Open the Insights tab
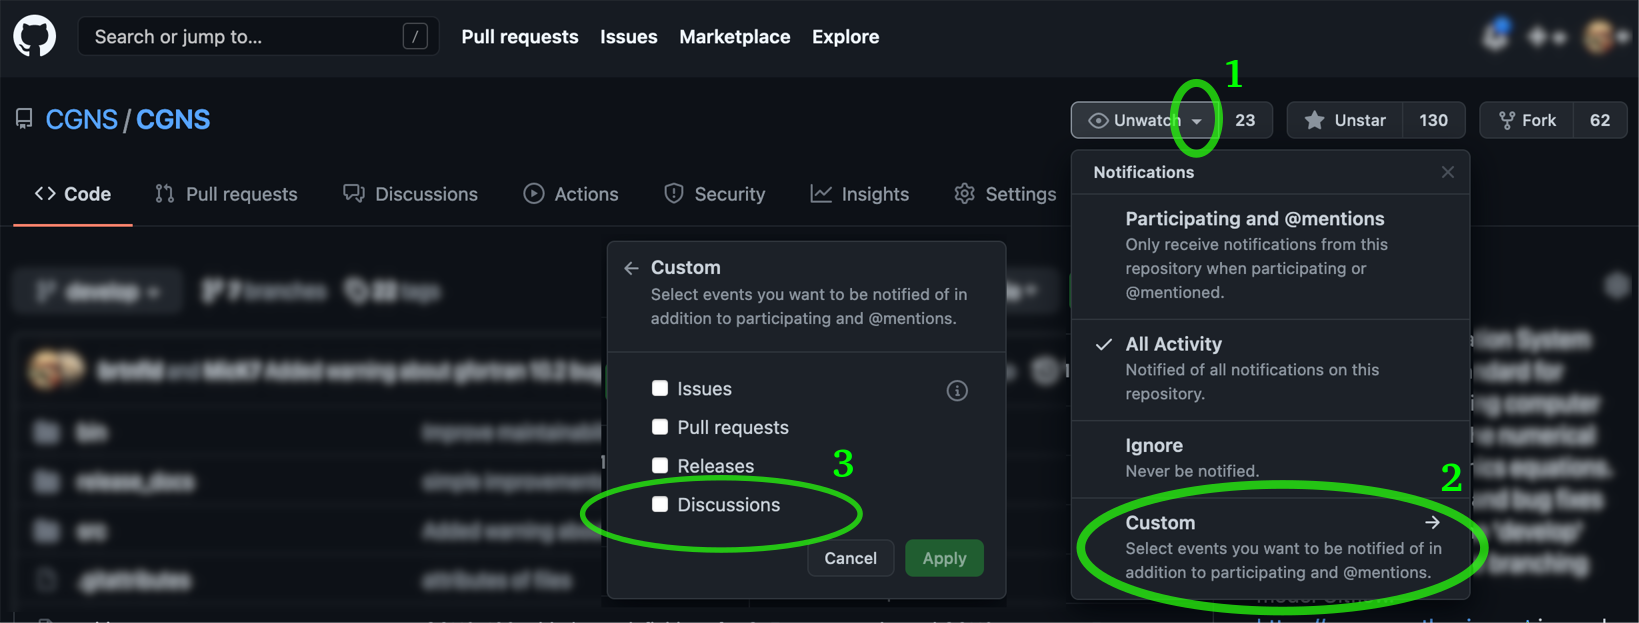This screenshot has width=1639, height=623. (860, 194)
